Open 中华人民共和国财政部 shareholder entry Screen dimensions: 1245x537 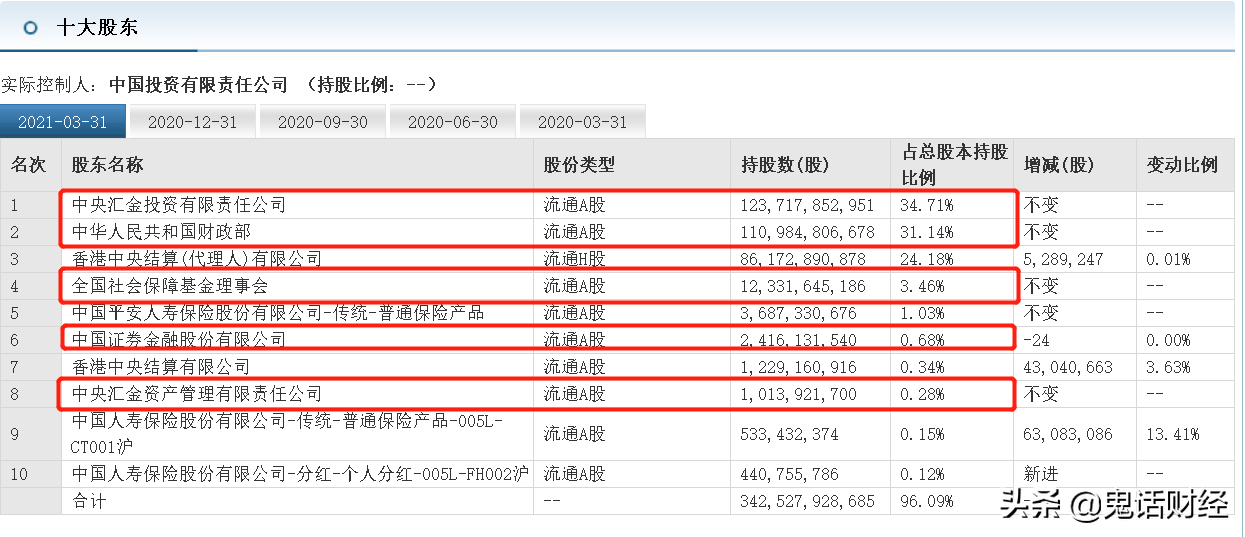coord(161,232)
